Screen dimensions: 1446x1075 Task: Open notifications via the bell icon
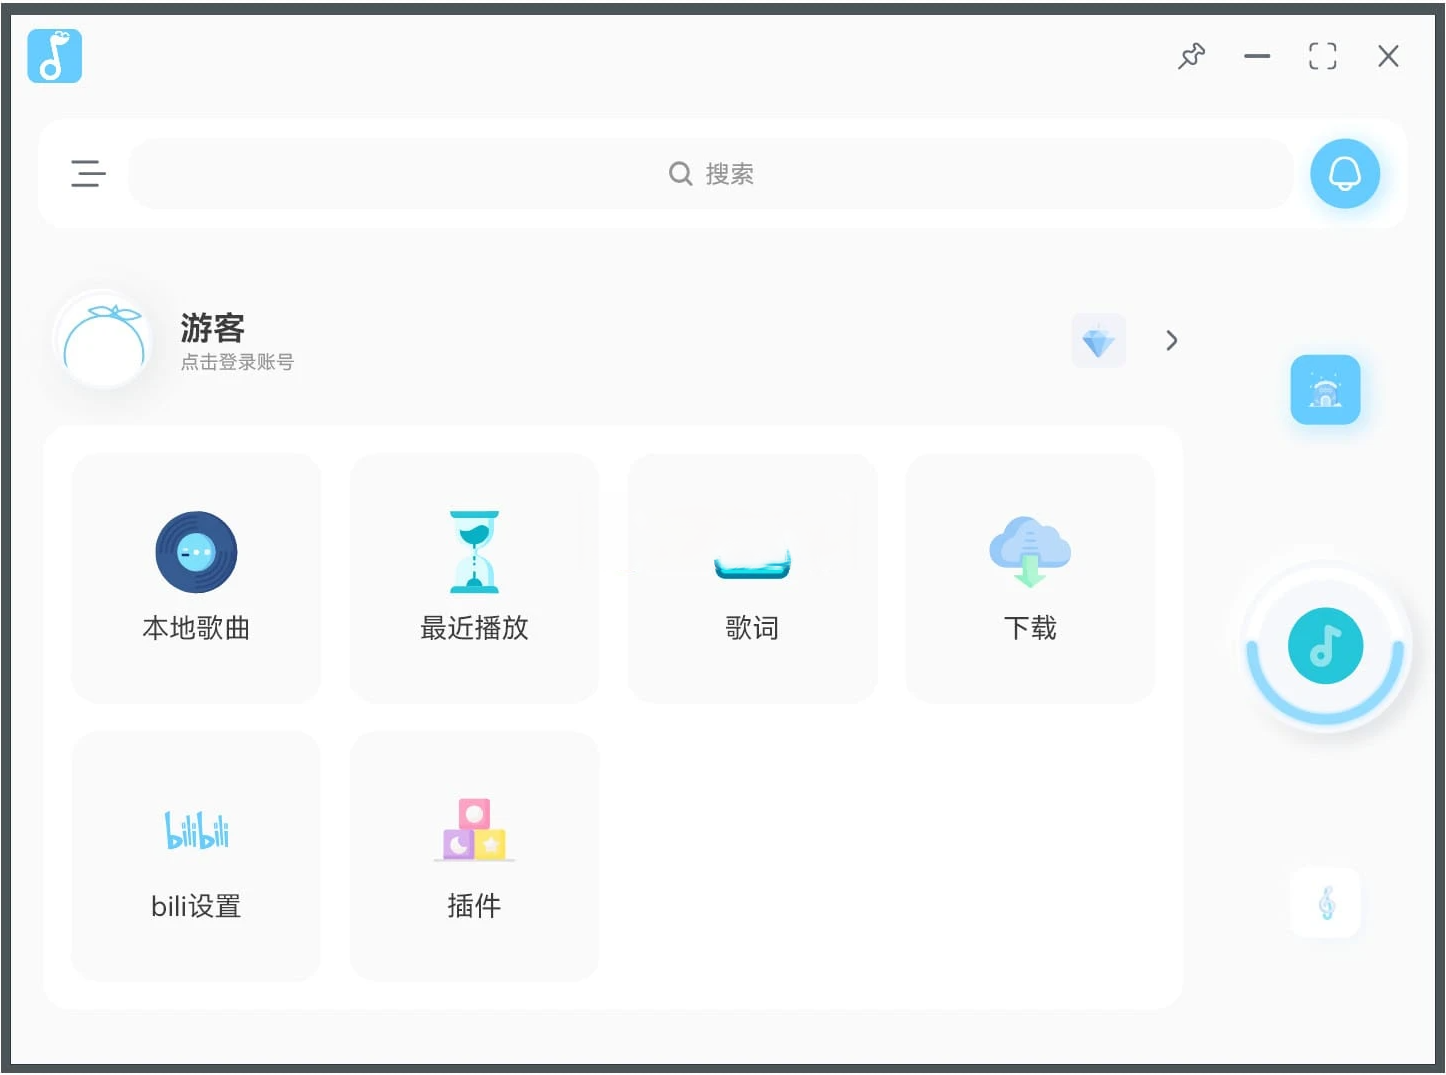tap(1345, 174)
